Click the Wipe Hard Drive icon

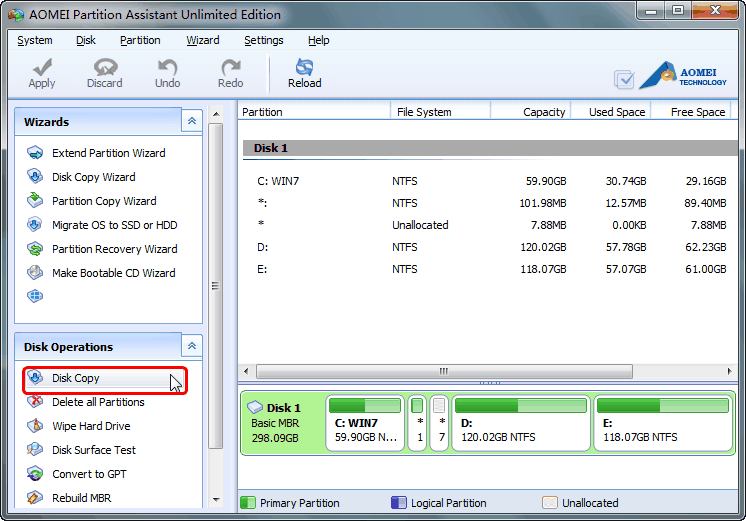(35, 426)
